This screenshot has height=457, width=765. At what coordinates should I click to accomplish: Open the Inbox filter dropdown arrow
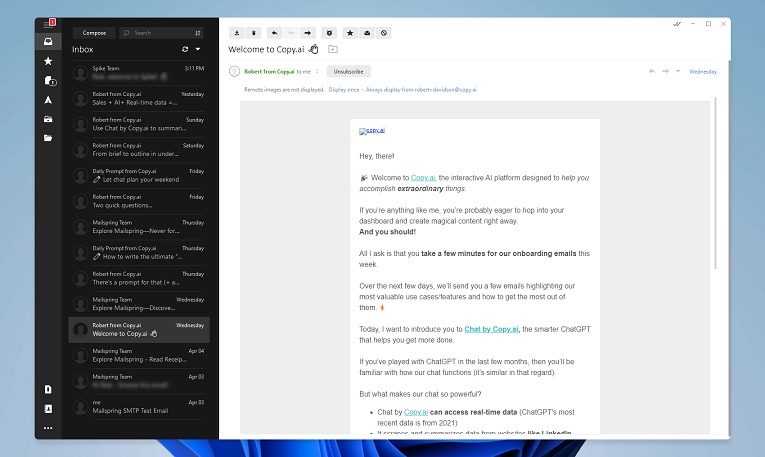click(198, 49)
